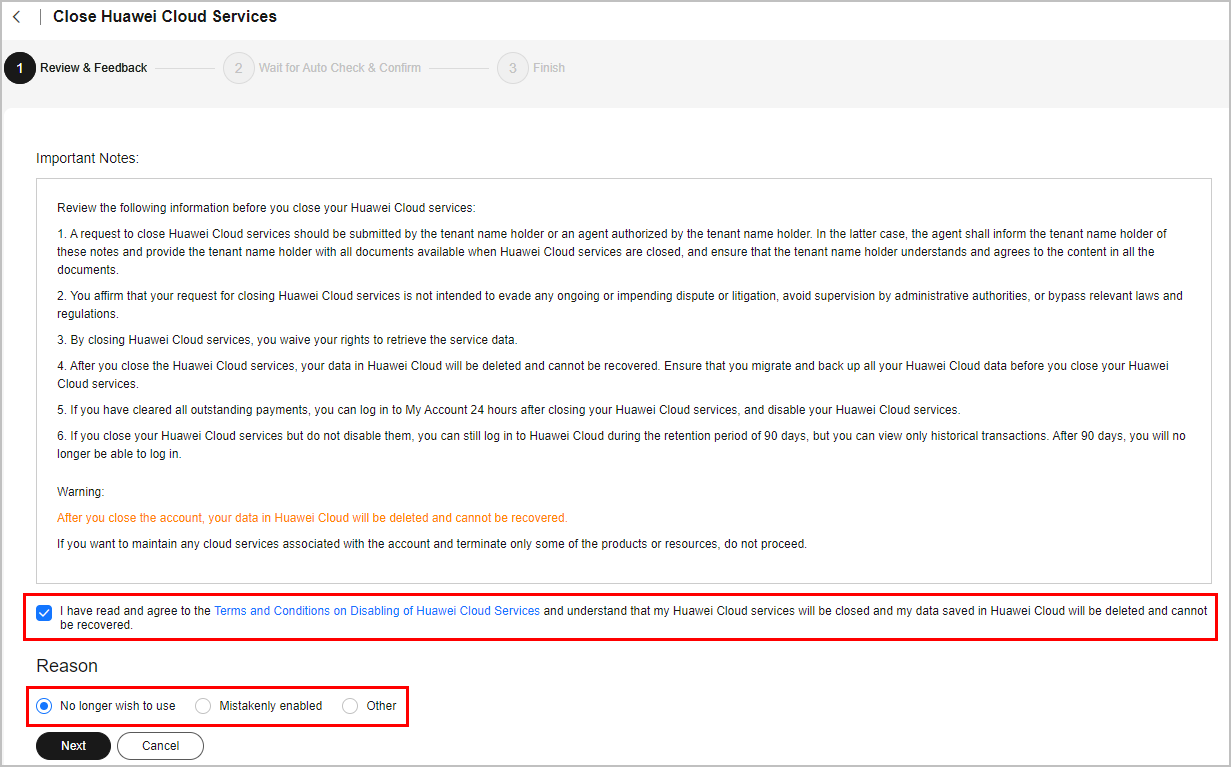Click note 3 about waiving service data rights

tap(287, 340)
